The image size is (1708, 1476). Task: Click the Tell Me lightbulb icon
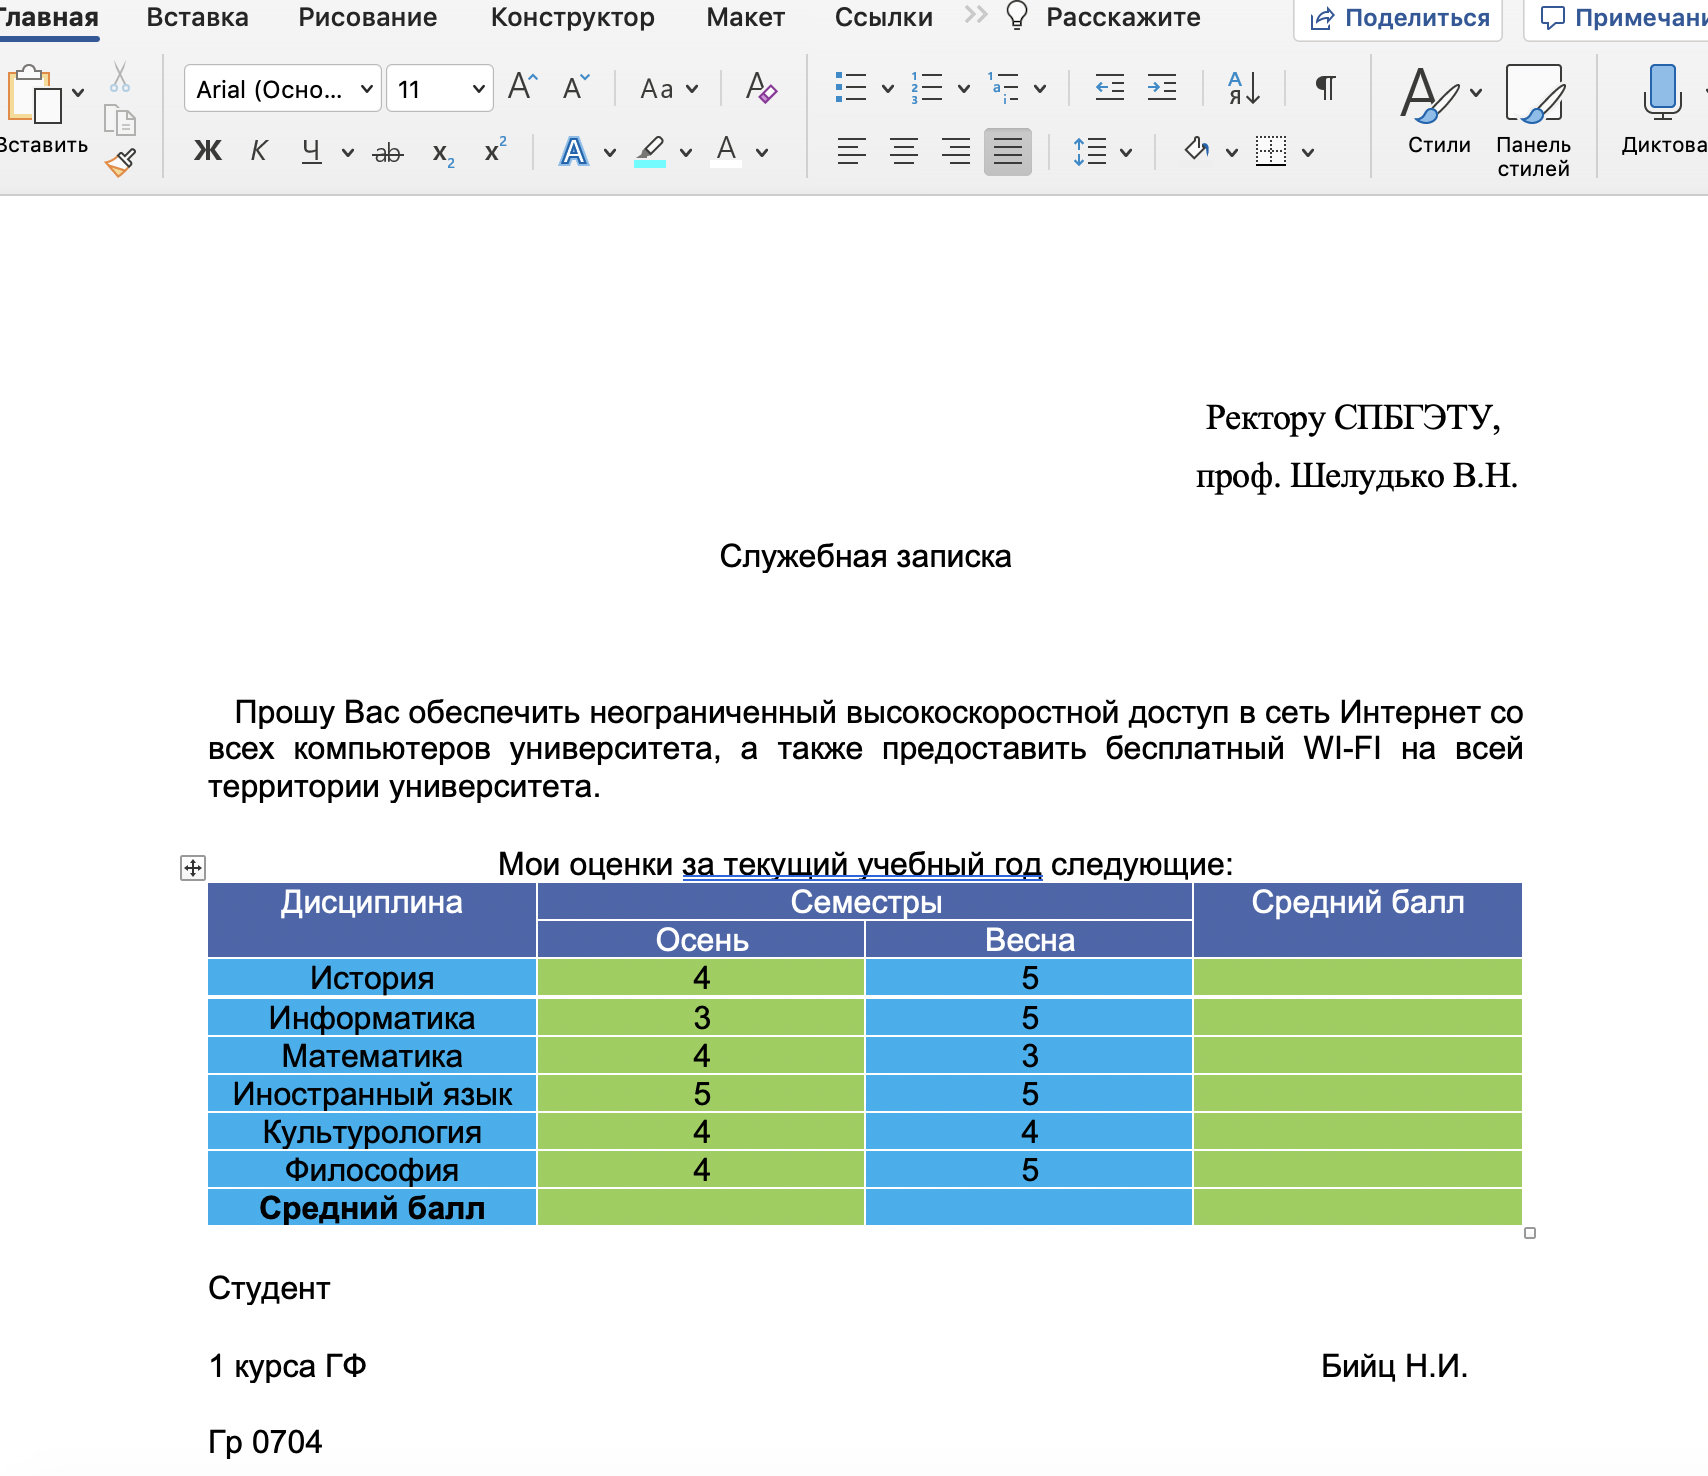point(1016,16)
